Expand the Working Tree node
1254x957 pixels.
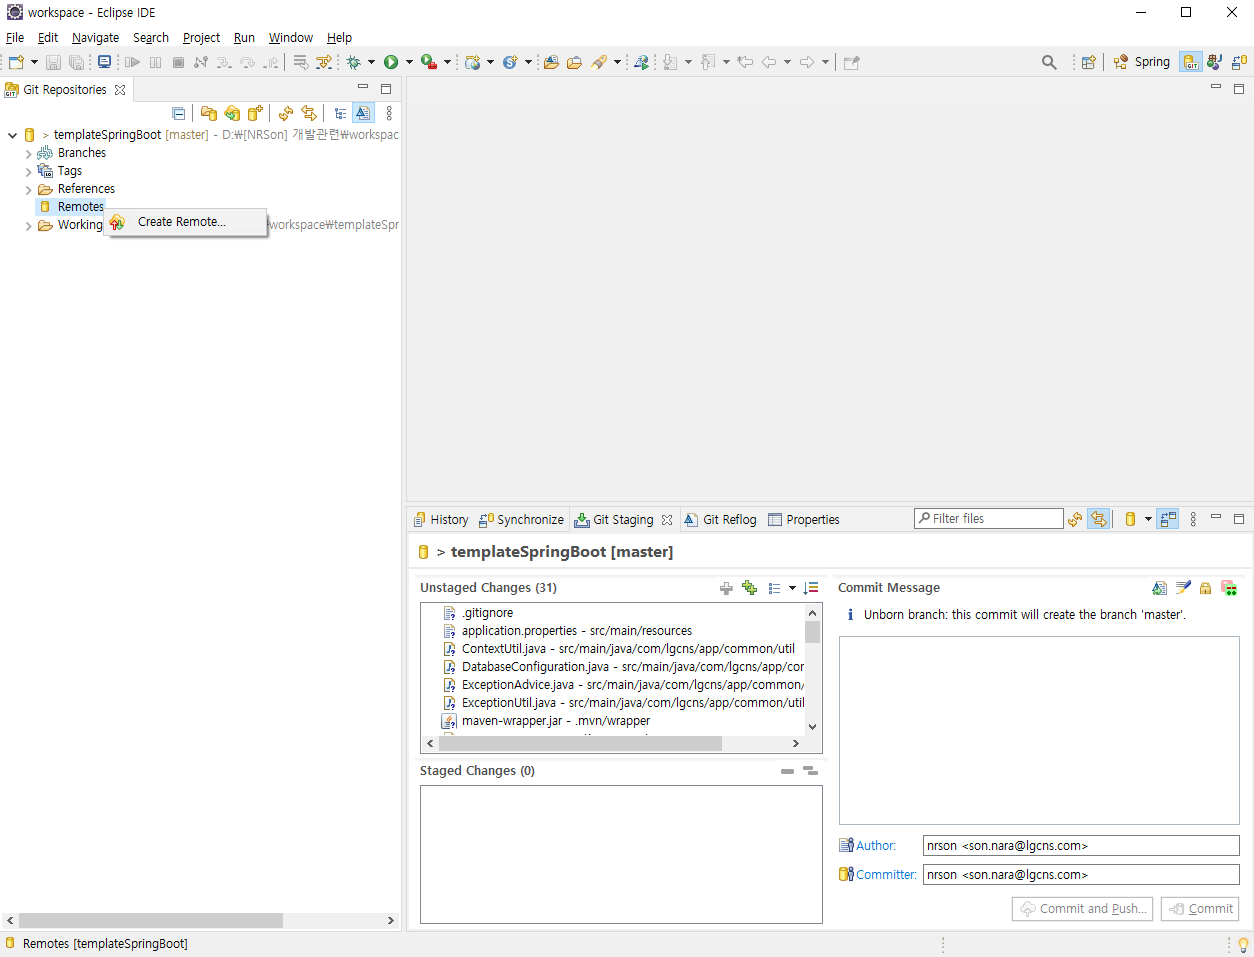(x=28, y=224)
